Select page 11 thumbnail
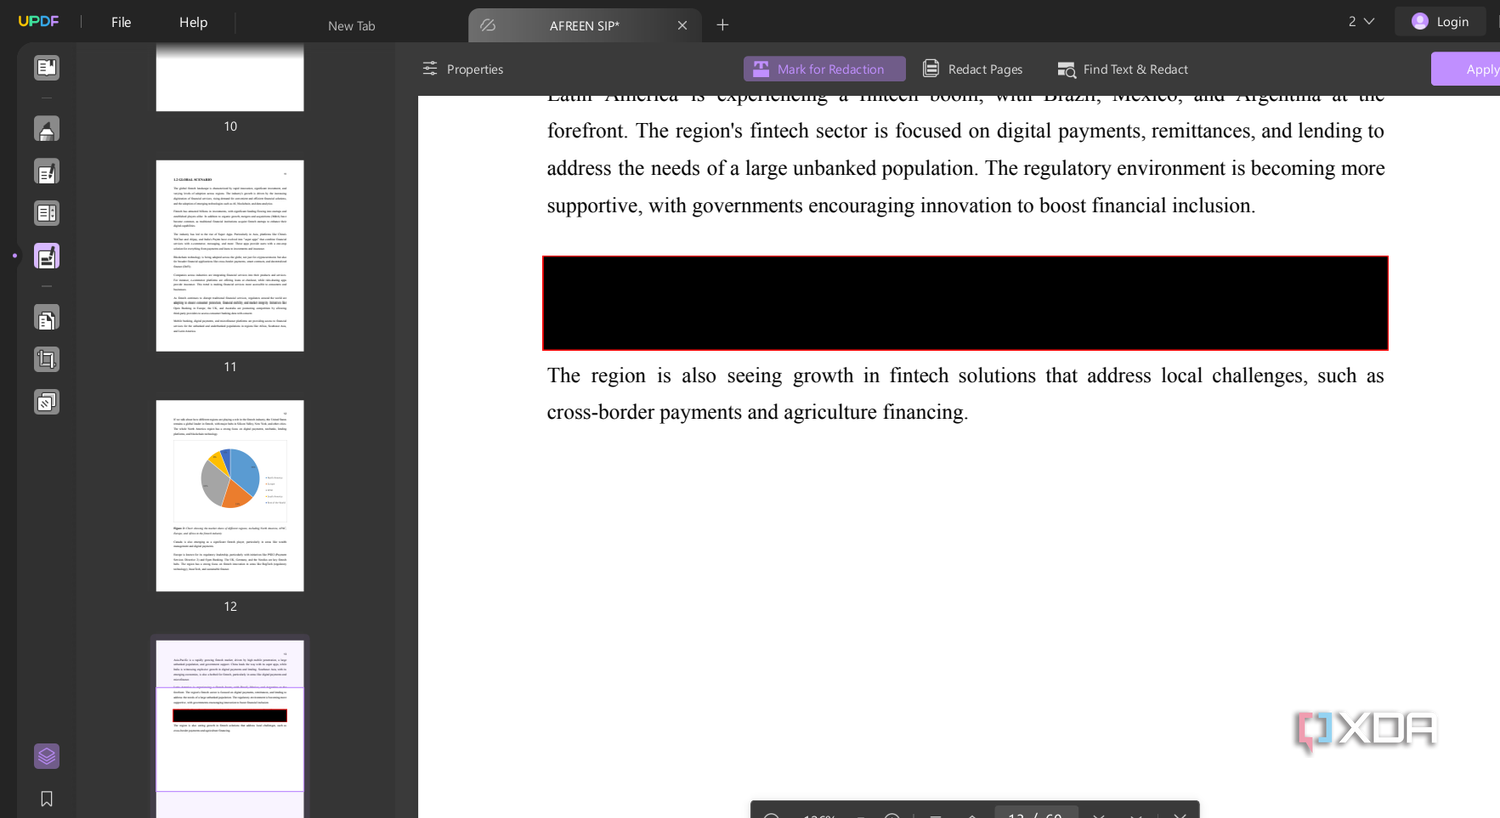The width and height of the screenshot is (1500, 818). coord(230,256)
